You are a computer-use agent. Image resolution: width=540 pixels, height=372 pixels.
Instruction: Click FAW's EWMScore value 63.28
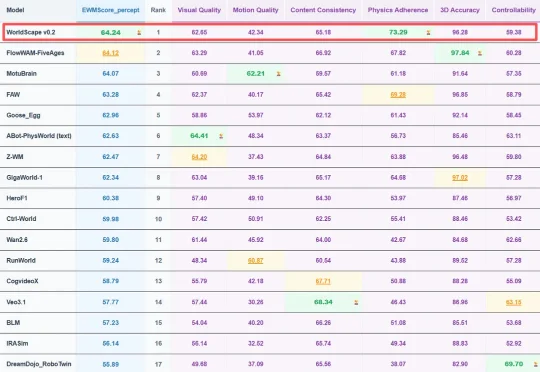tap(111, 95)
